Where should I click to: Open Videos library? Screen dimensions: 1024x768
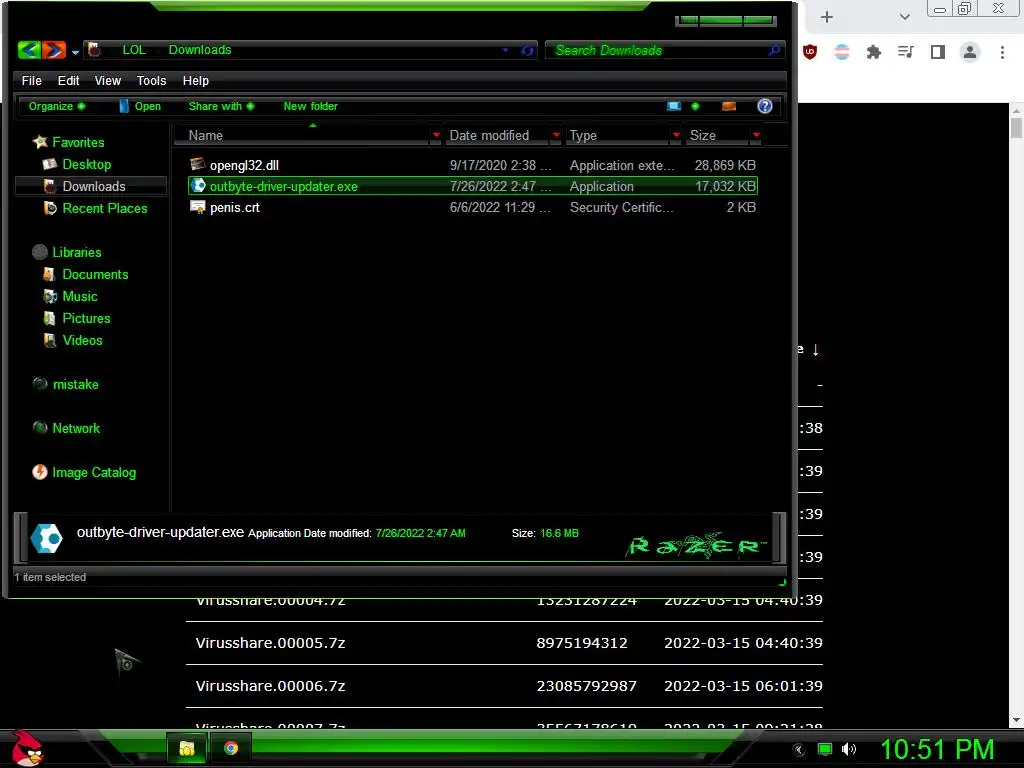pos(82,340)
